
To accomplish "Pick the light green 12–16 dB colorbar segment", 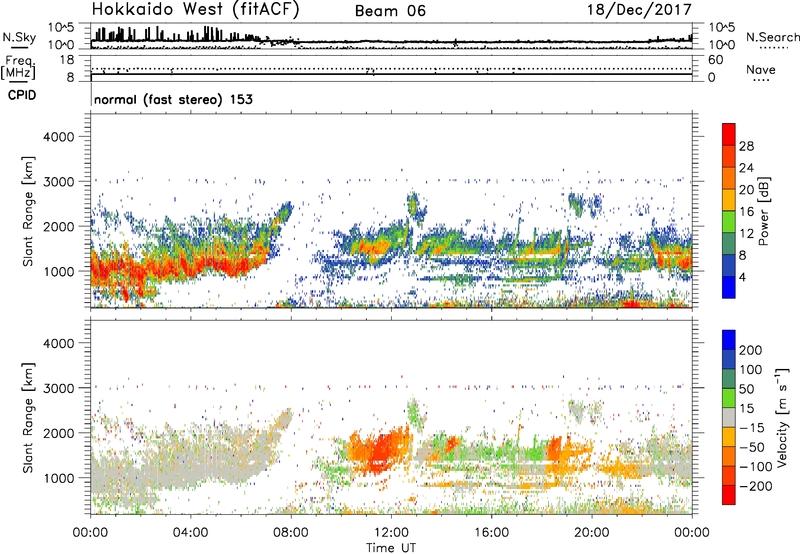I will 729,222.
